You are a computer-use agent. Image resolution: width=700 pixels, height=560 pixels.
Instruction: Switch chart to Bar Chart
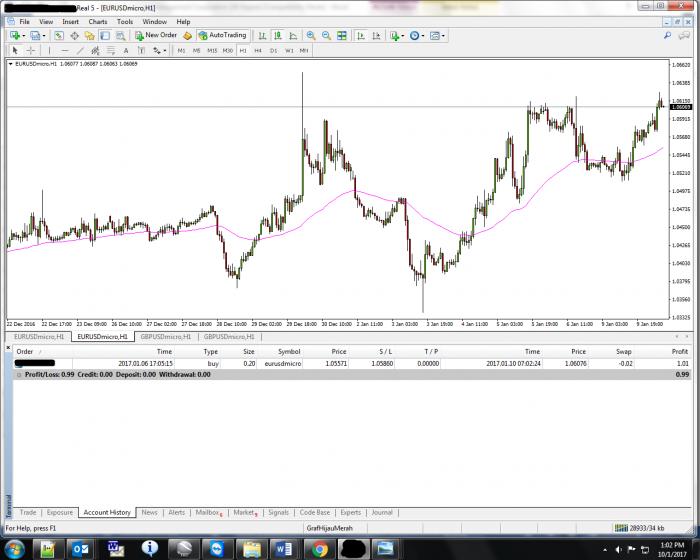pos(262,36)
